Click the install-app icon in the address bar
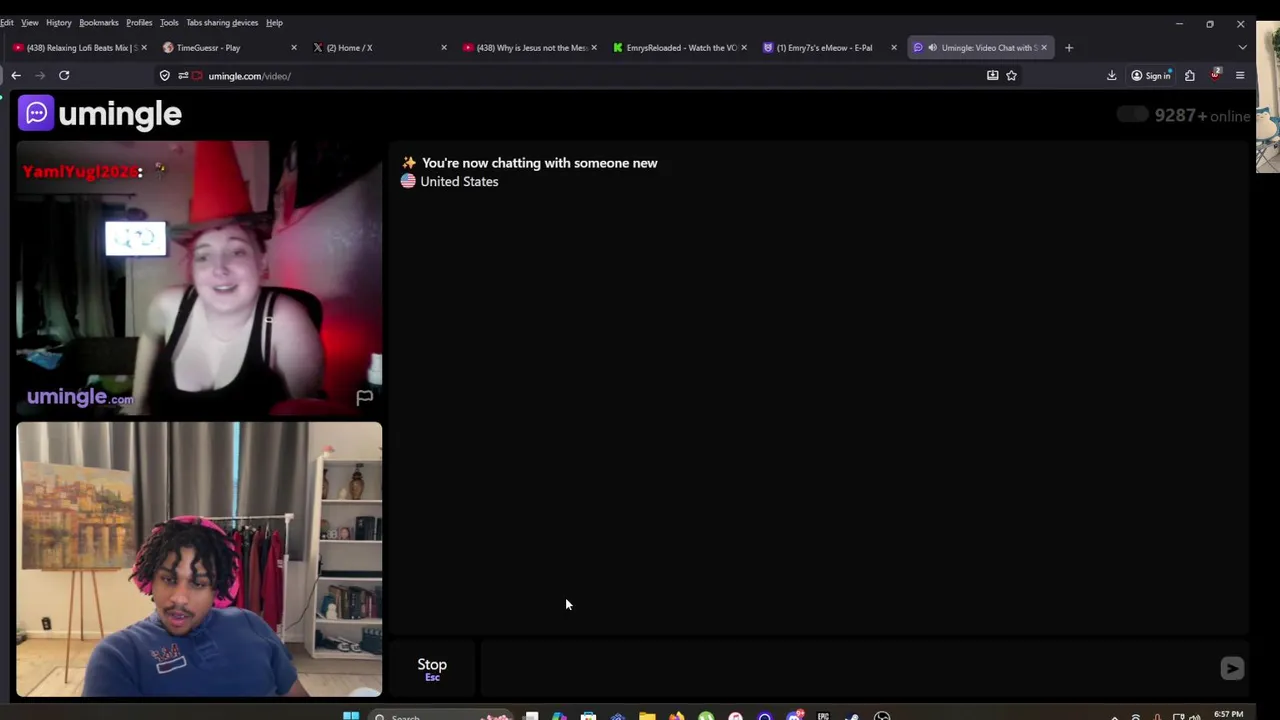The width and height of the screenshot is (1280, 720). point(992,75)
